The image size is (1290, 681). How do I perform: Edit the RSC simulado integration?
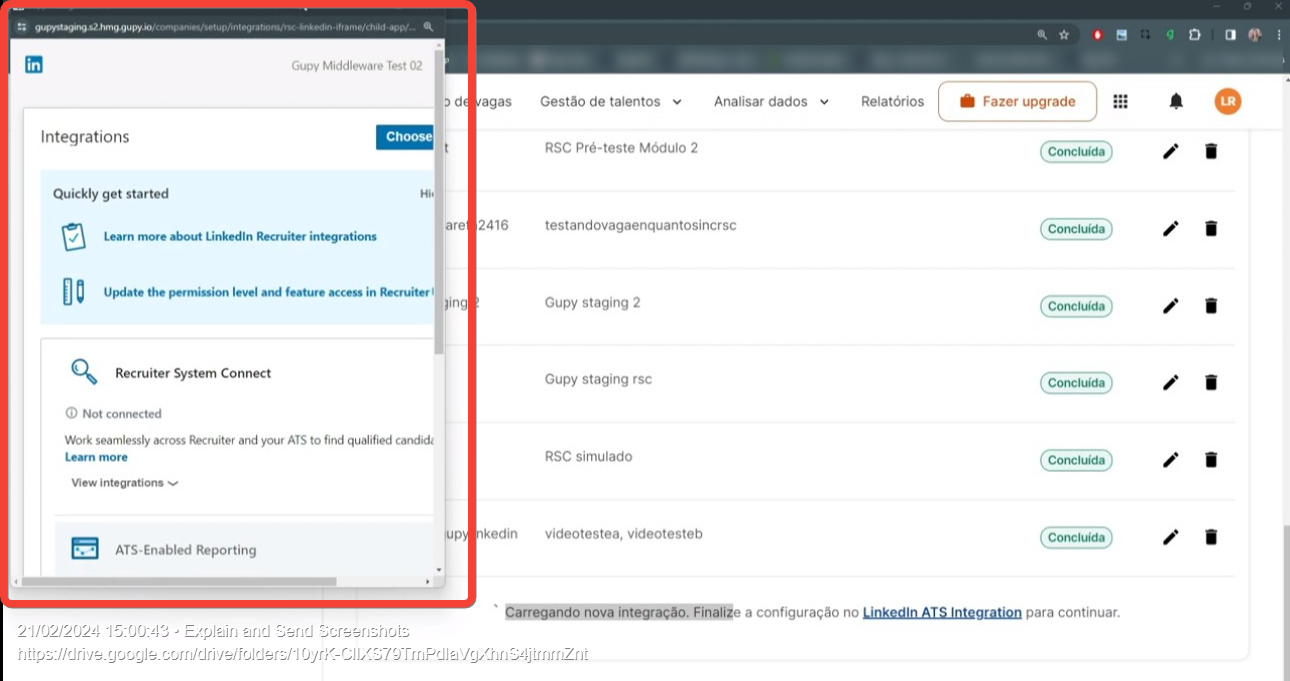click(x=1171, y=459)
